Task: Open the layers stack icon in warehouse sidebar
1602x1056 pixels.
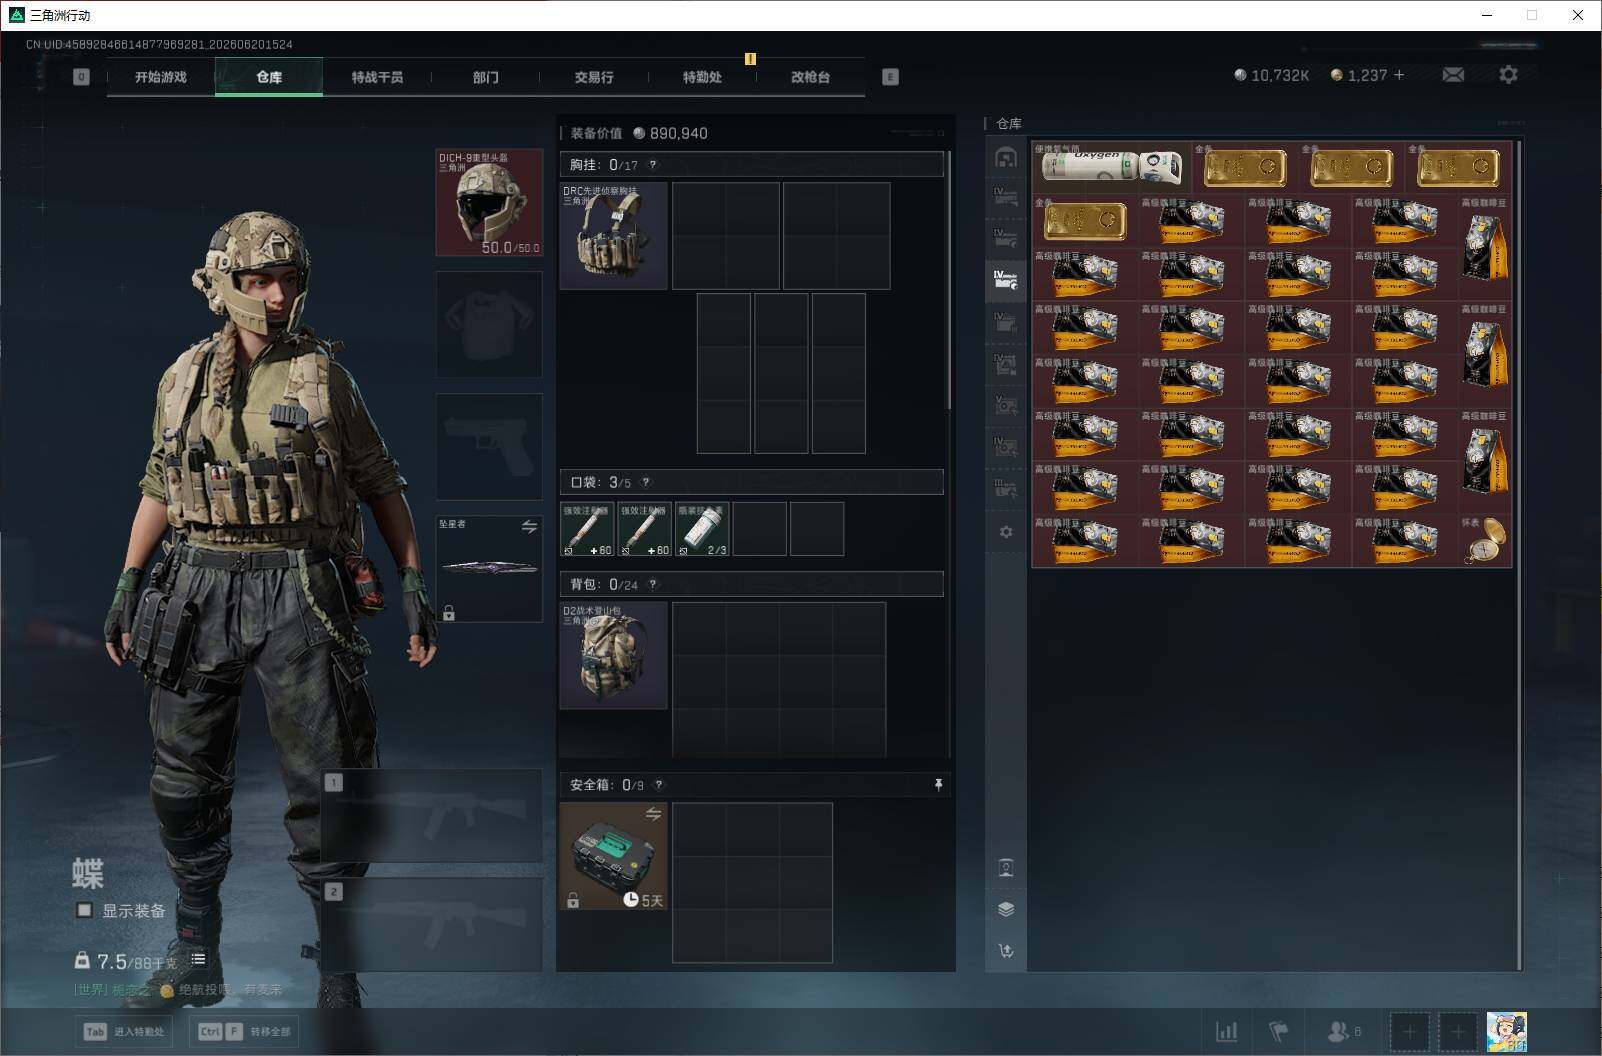Action: [1006, 909]
